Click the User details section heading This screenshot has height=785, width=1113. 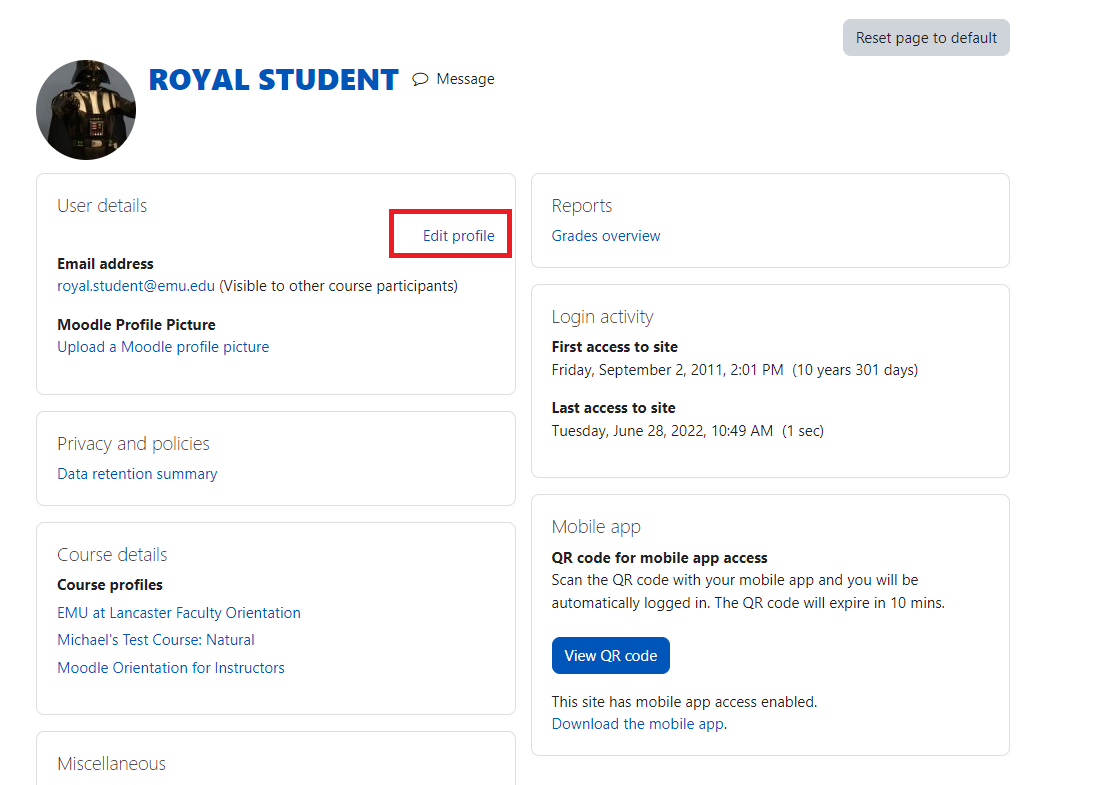[x=102, y=206]
